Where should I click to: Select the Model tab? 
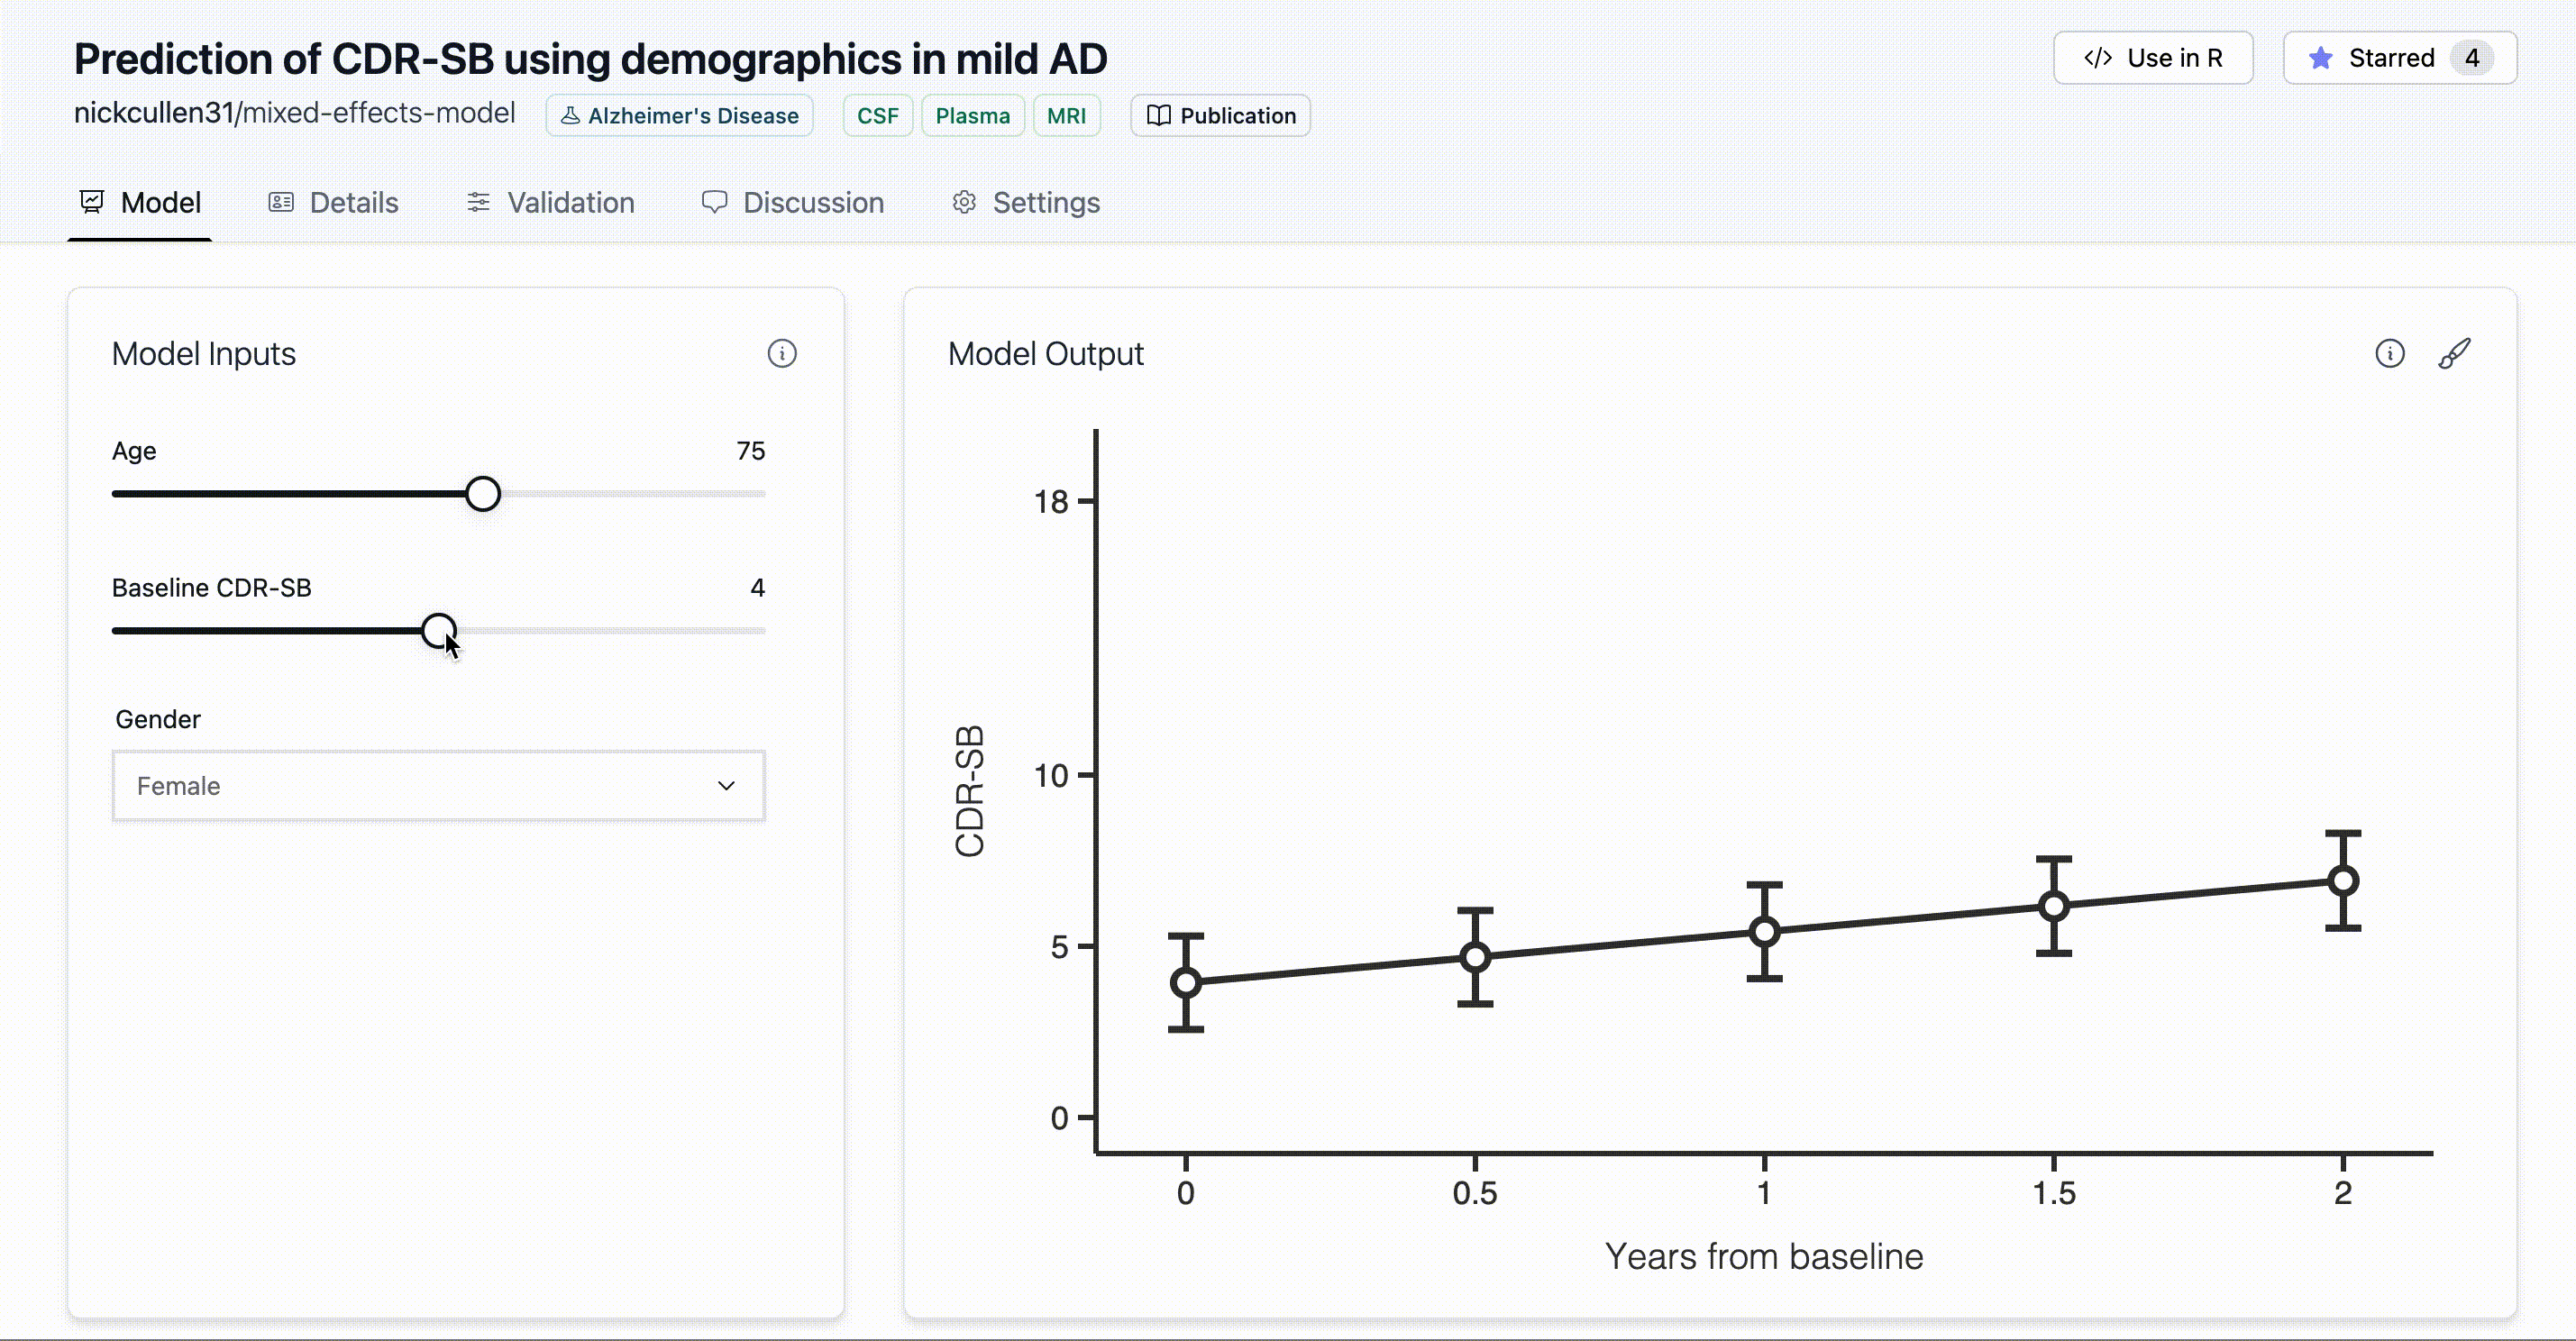(x=140, y=202)
